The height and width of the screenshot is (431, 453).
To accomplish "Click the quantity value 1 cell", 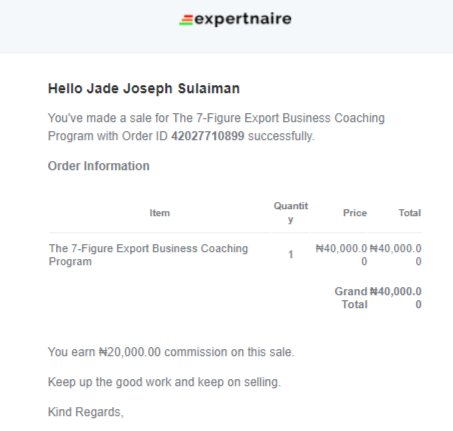I will [290, 255].
